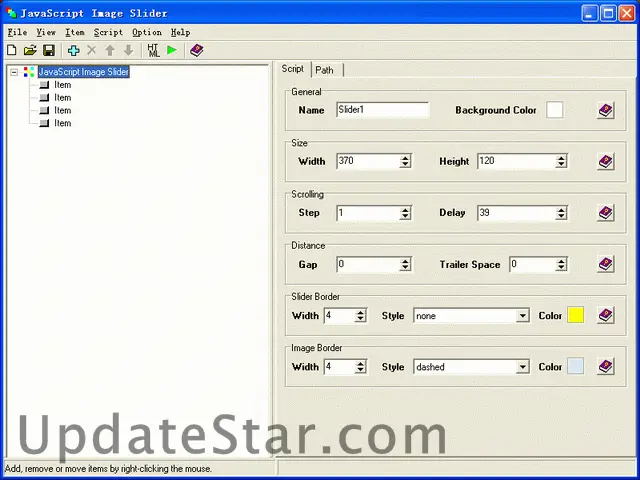Viewport: 640px width, 480px height.
Task: Click the JavaScript Image Slider root icon
Action: point(29,72)
